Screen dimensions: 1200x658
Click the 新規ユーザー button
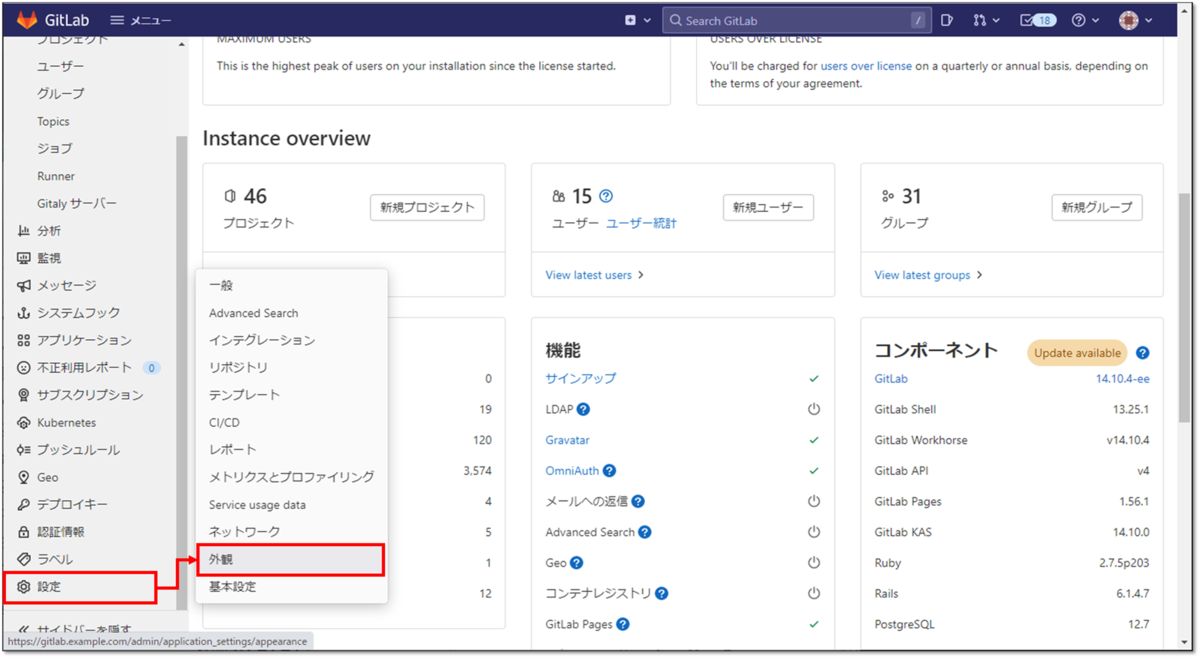click(x=768, y=207)
